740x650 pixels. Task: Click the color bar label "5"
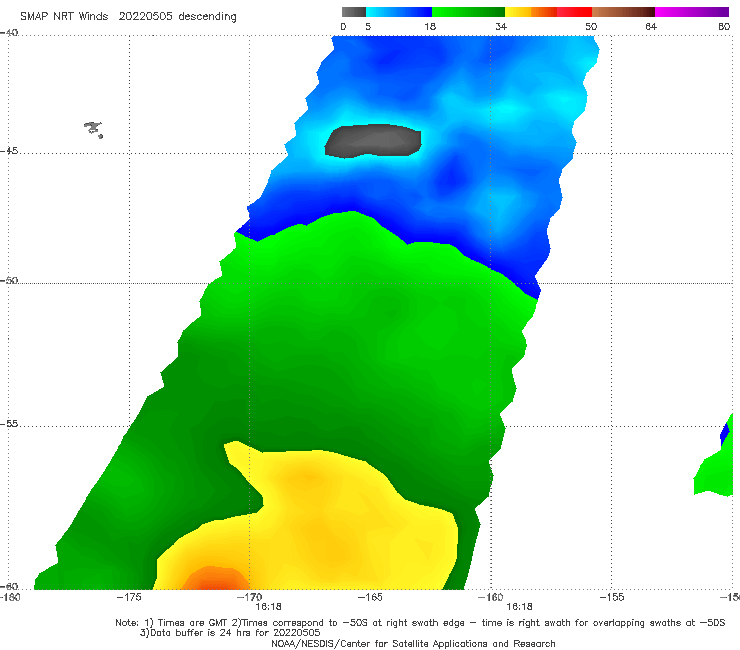pos(368,27)
